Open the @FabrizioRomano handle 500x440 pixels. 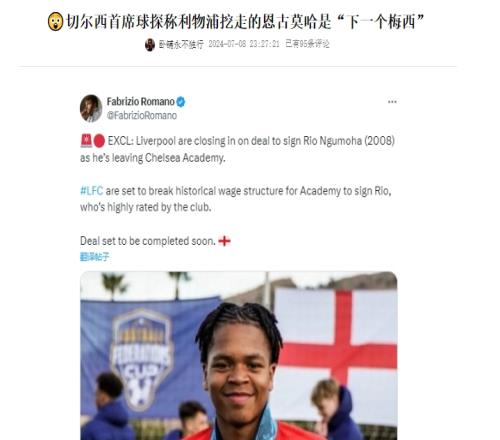(x=142, y=116)
